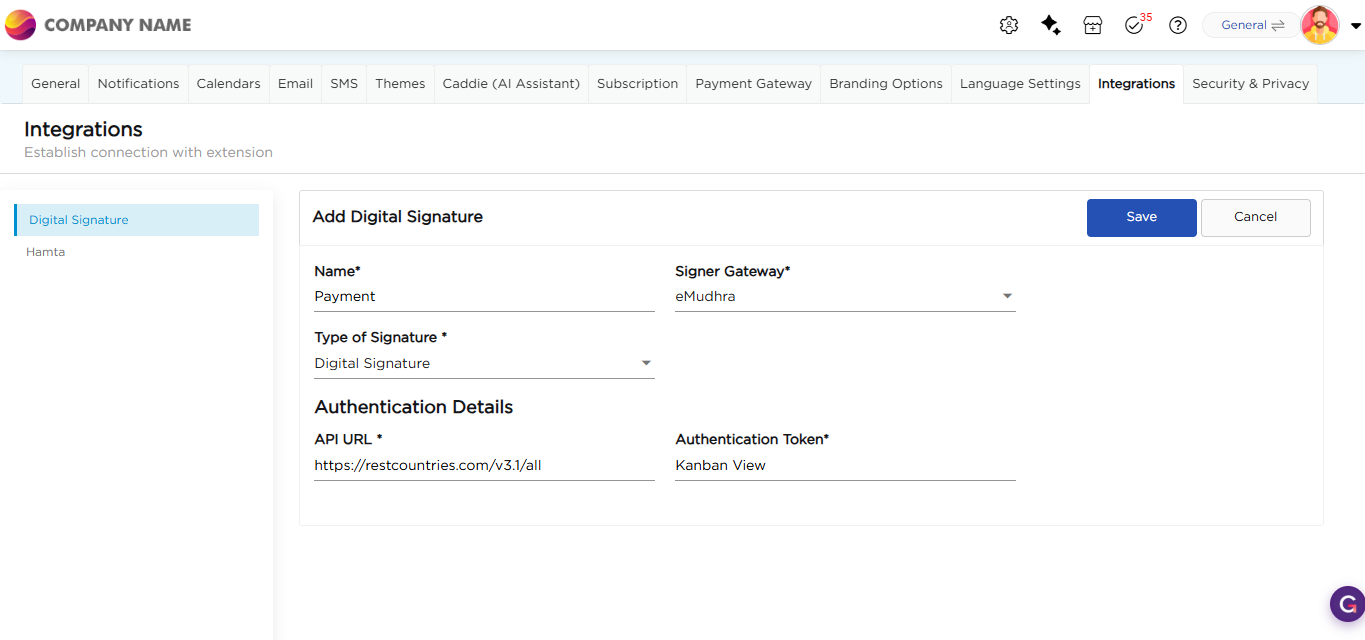Switch to the Payment Gateway tab
Screen dimensions: 1365x640
tap(753, 84)
